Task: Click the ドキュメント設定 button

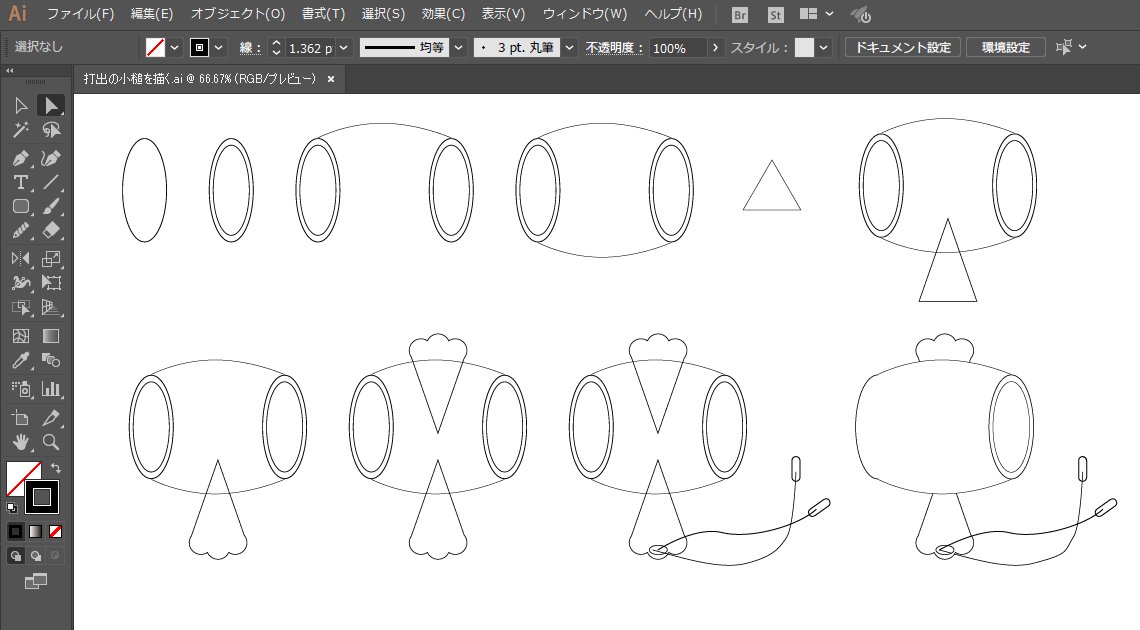Action: coord(903,47)
